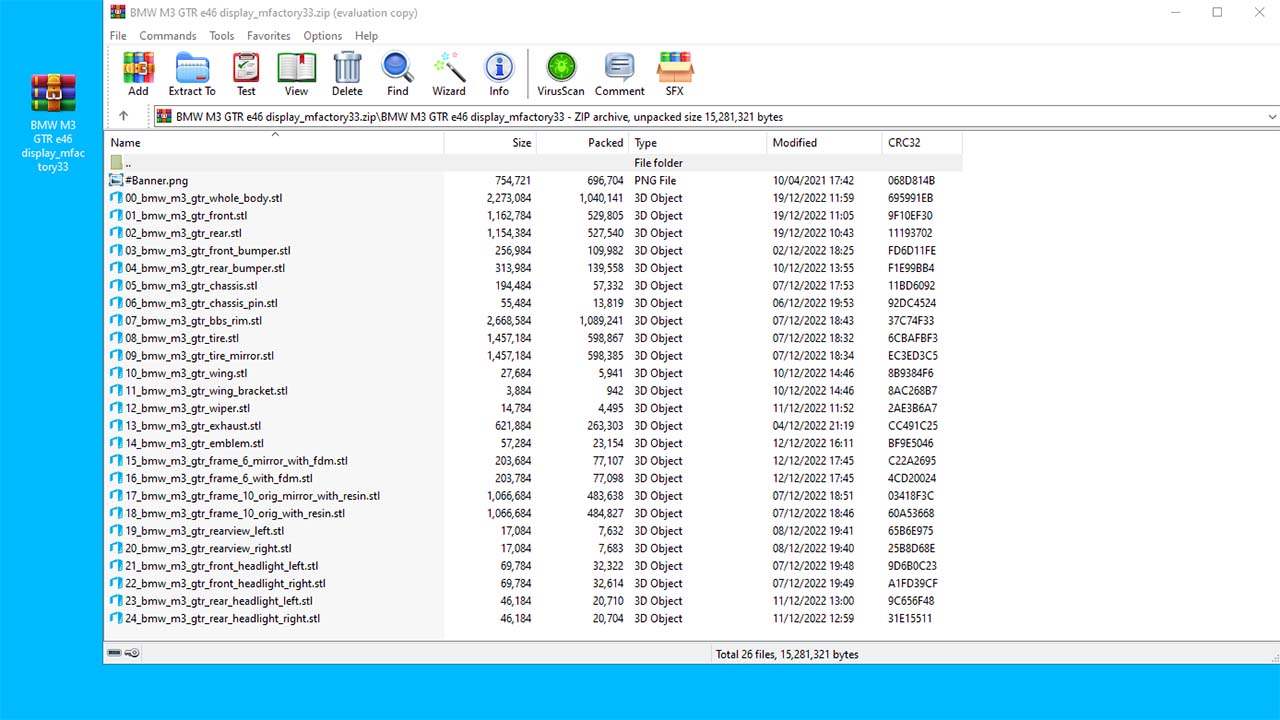Click the status bar total files text
Viewport: 1280px width, 720px height.
(x=787, y=654)
